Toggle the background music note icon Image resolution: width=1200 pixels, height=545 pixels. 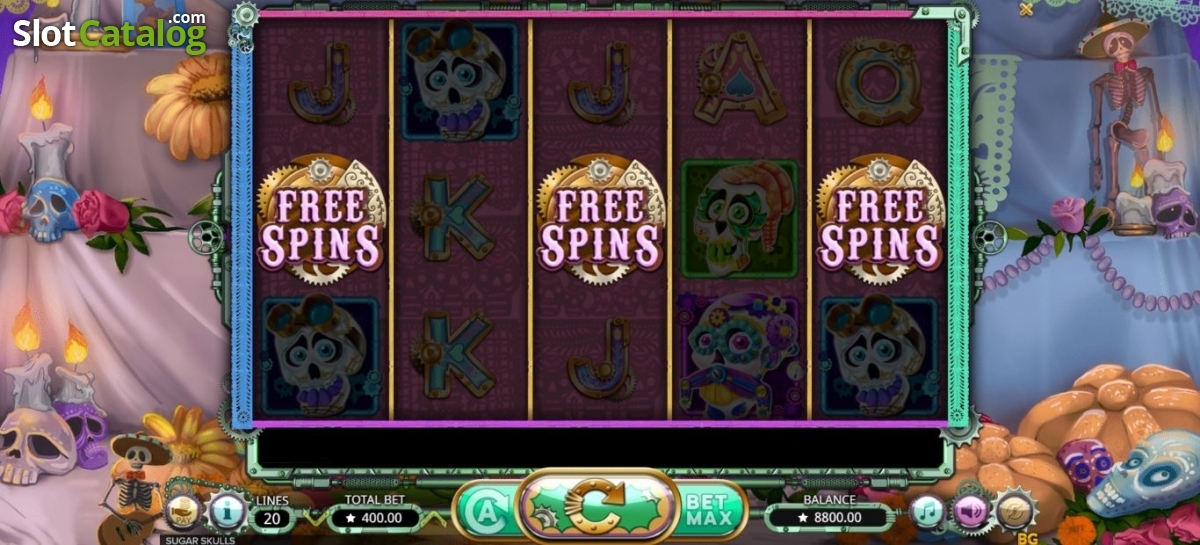pos(927,512)
